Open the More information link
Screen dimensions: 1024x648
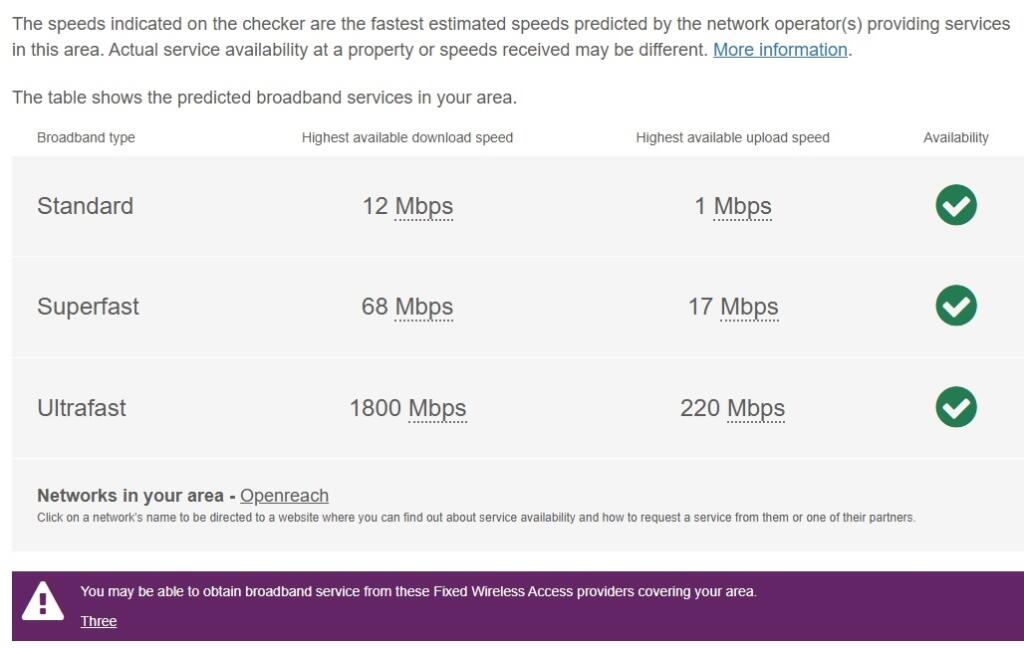click(780, 50)
